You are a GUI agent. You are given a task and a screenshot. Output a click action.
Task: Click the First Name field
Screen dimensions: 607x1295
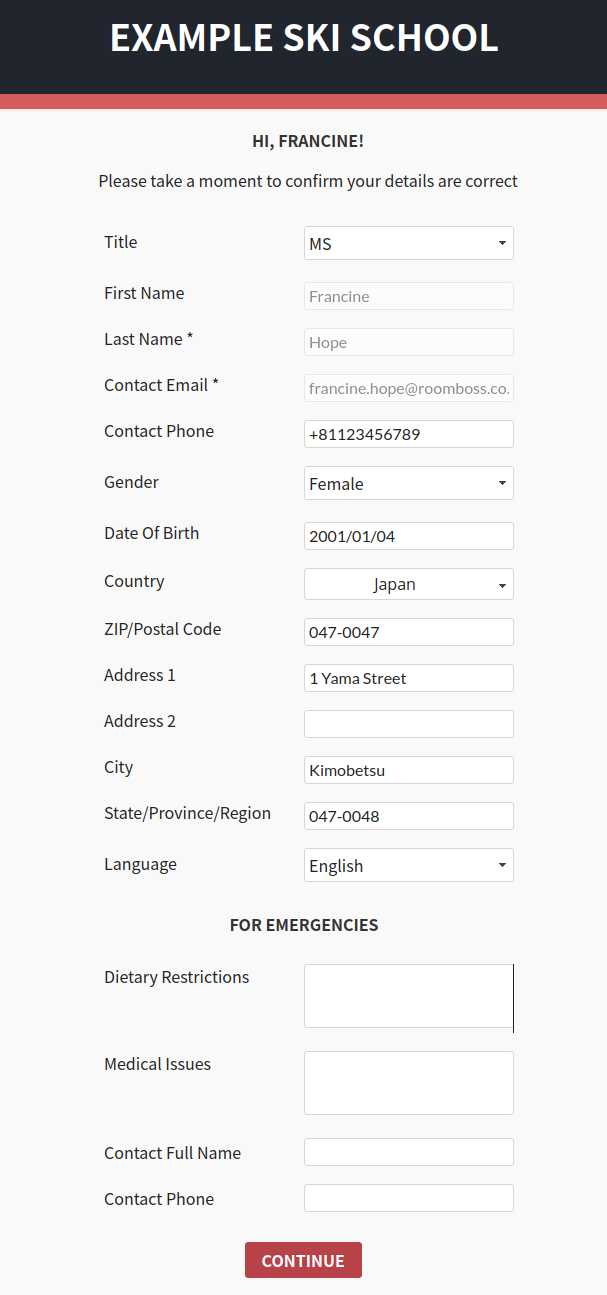408,296
